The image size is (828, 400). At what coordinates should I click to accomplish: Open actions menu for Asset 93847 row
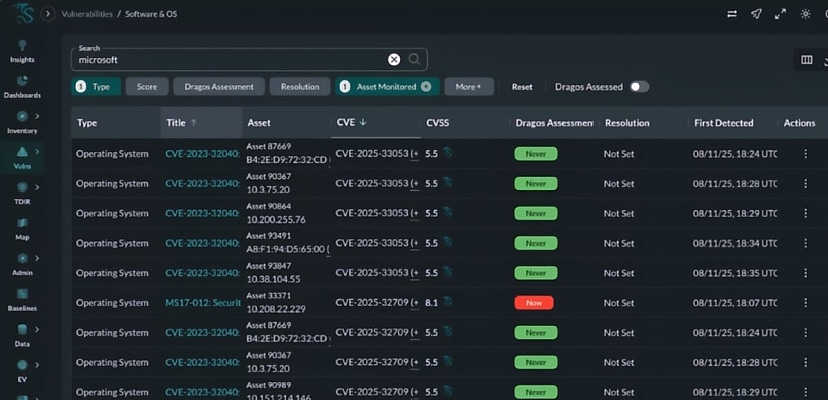(805, 273)
